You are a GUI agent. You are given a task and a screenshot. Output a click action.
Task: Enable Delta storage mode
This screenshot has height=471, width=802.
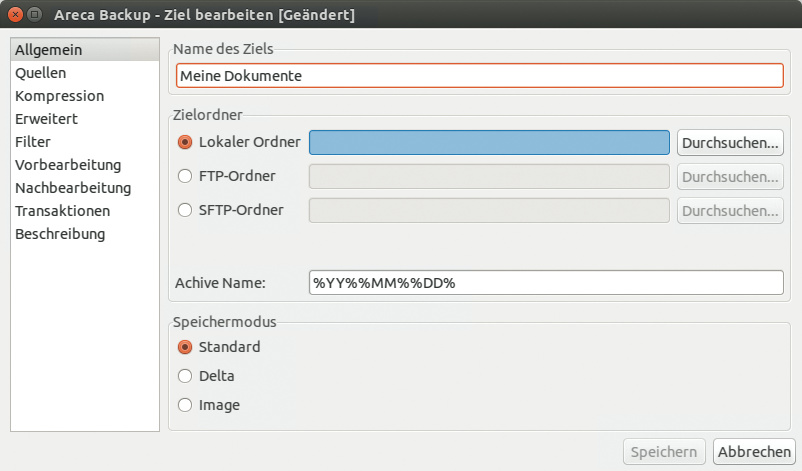tap(184, 377)
